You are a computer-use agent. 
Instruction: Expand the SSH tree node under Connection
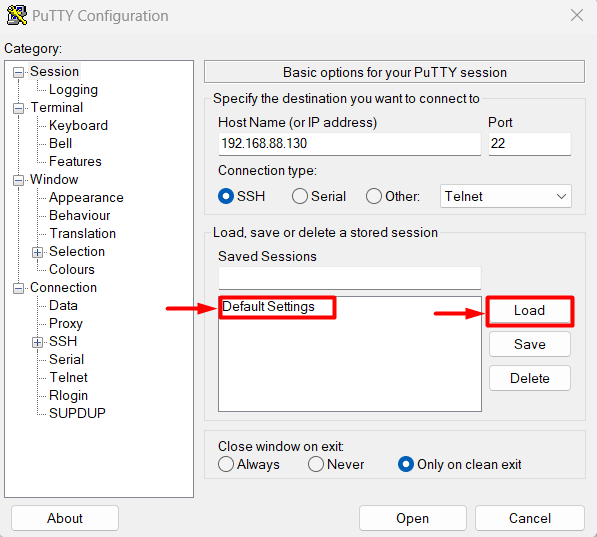[37, 342]
